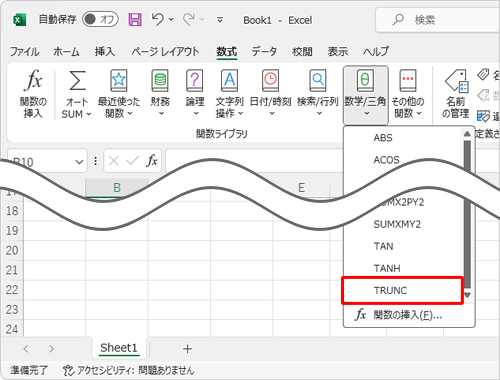The height and width of the screenshot is (380, 500).
Task: Select row 23 header
Action: pyautogui.click(x=12, y=310)
